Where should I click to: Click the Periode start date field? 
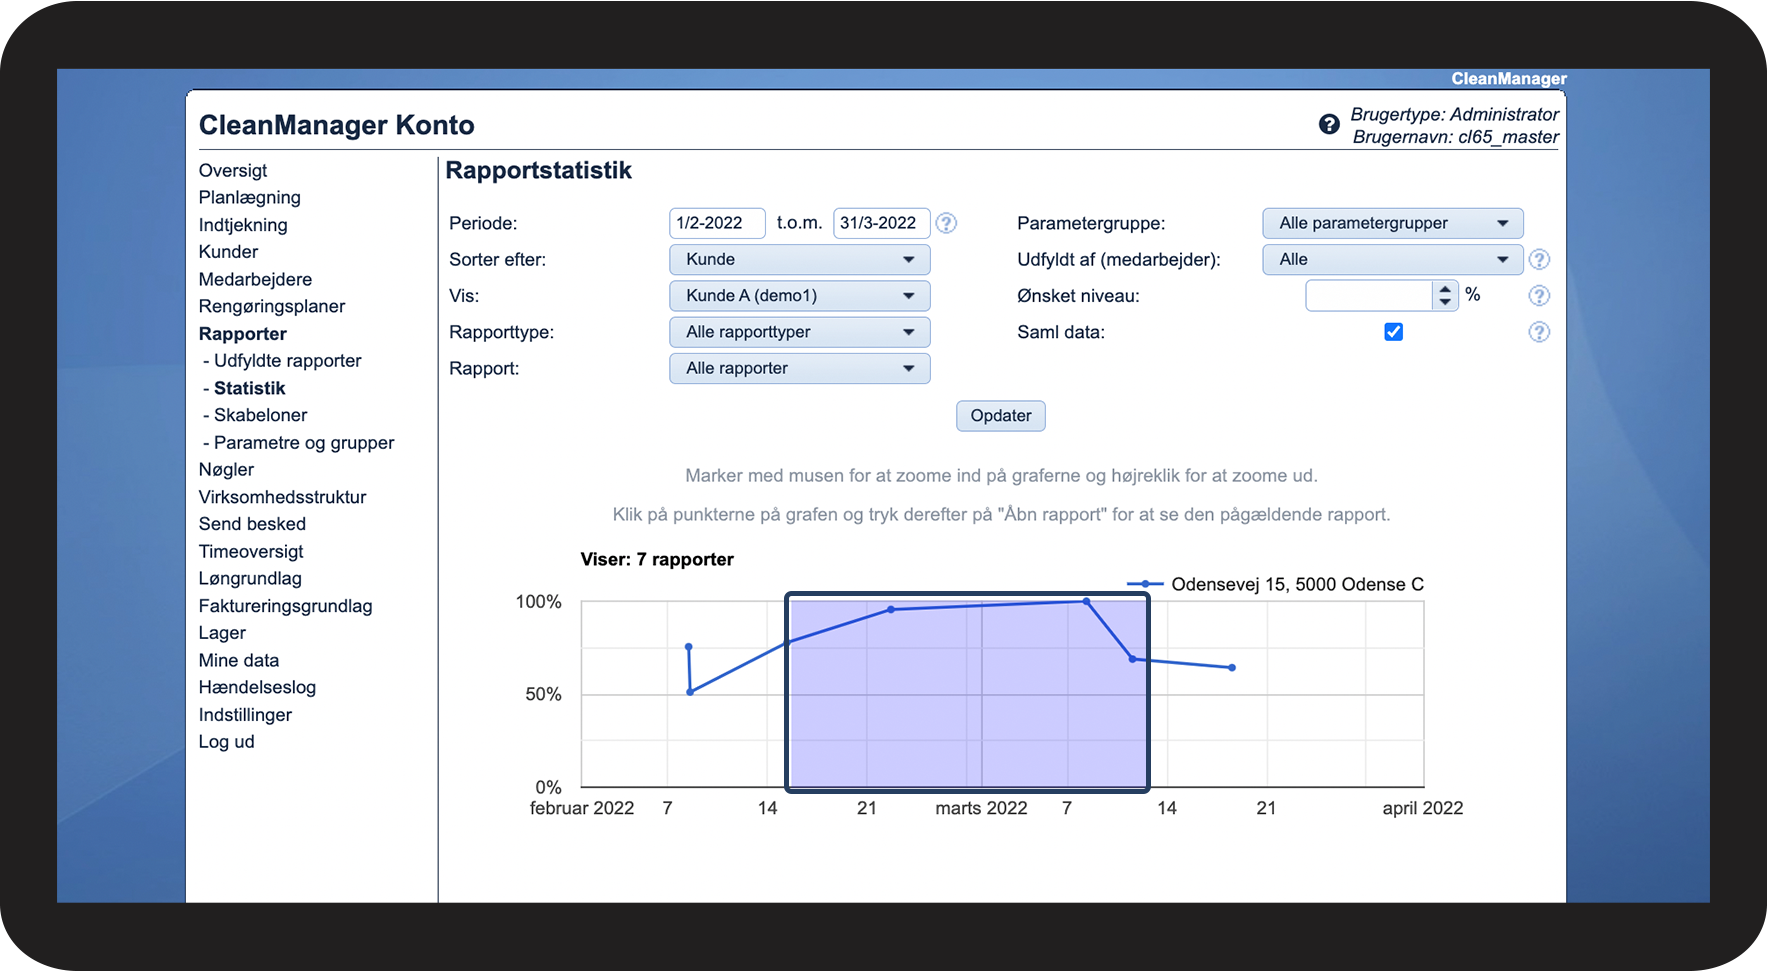coord(716,223)
